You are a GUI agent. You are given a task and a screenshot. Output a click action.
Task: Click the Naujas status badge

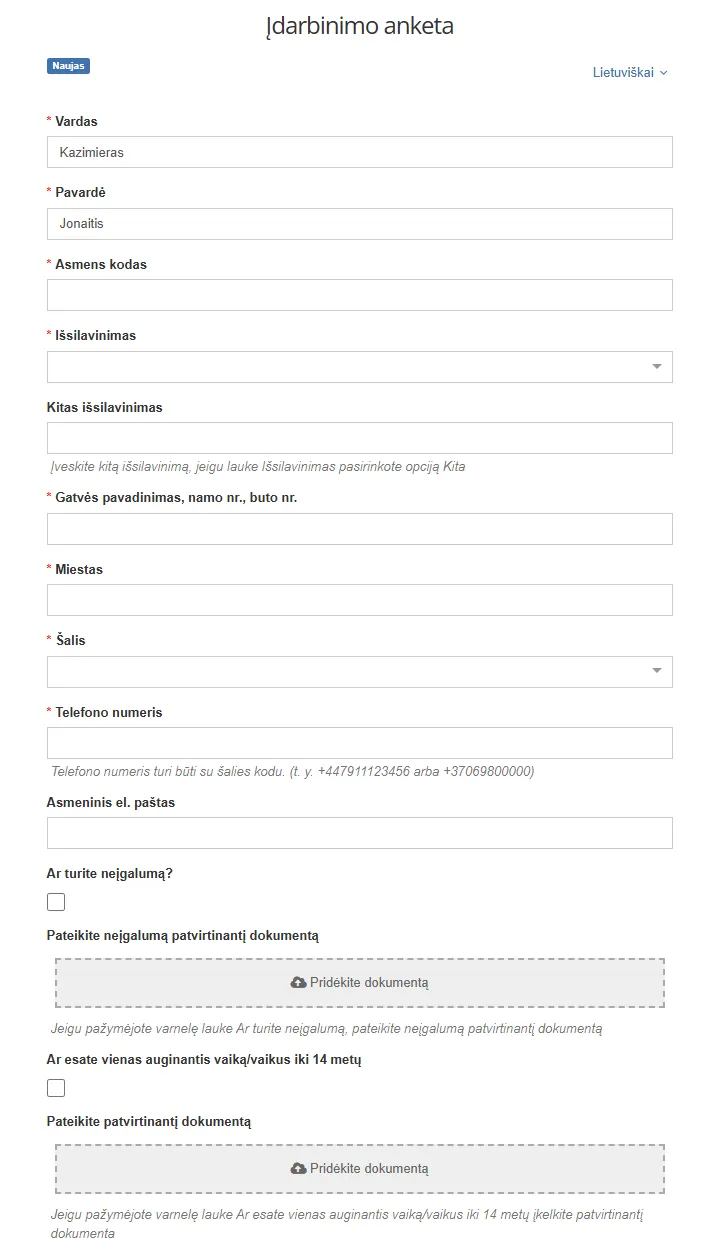click(68, 65)
